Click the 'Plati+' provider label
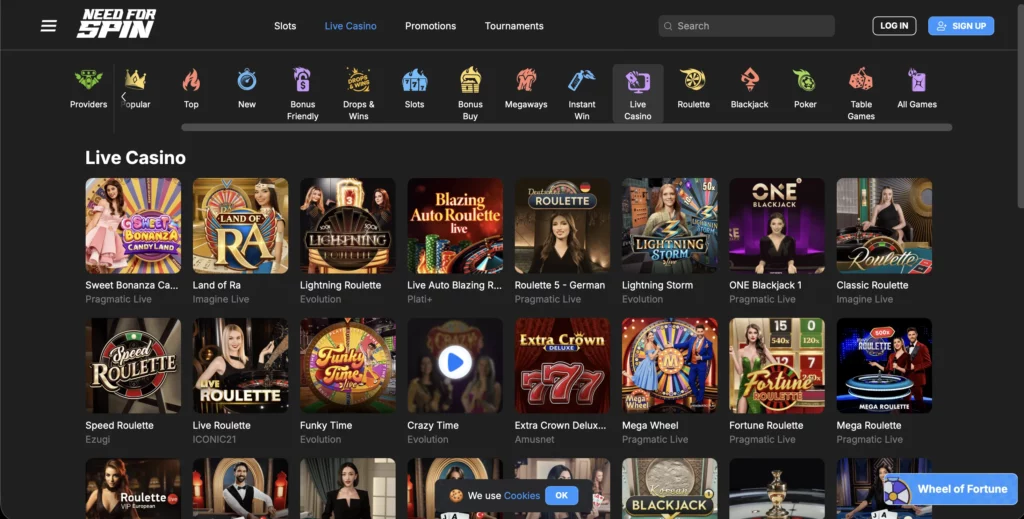 tap(420, 299)
